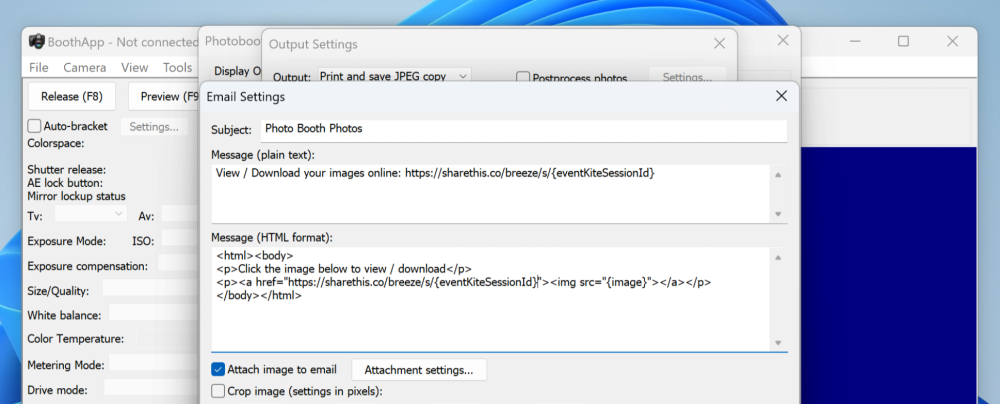
Task: Click in the Subject field
Action: [524, 129]
